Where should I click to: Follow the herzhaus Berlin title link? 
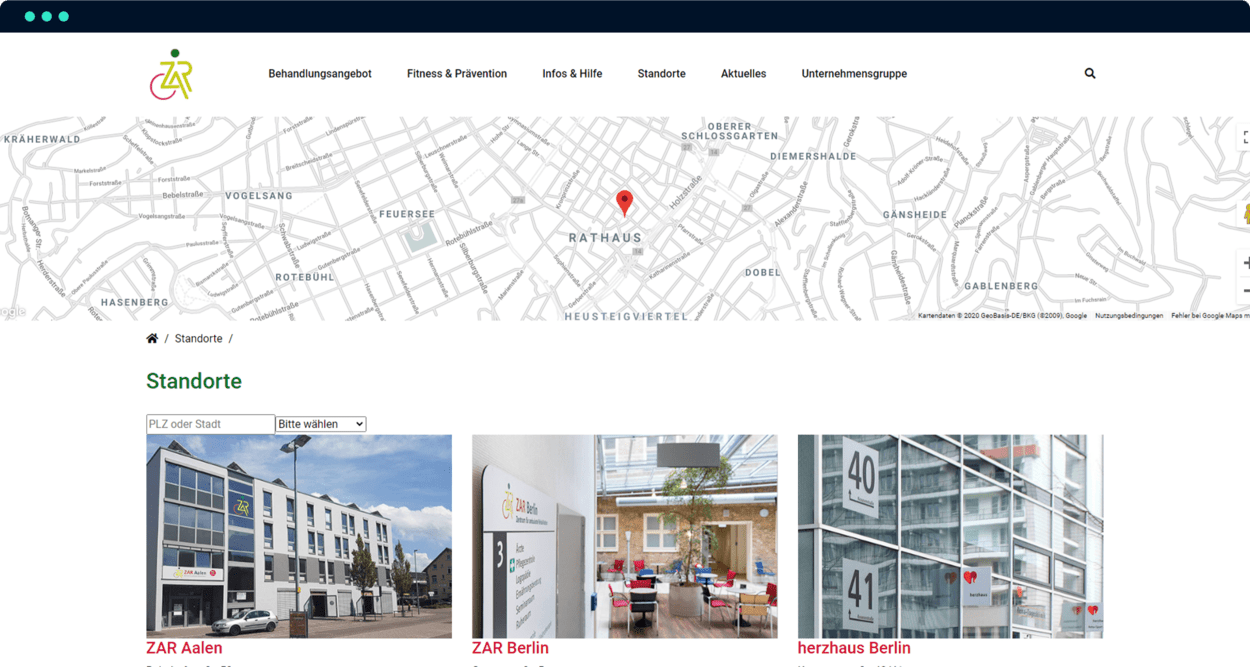pos(854,648)
